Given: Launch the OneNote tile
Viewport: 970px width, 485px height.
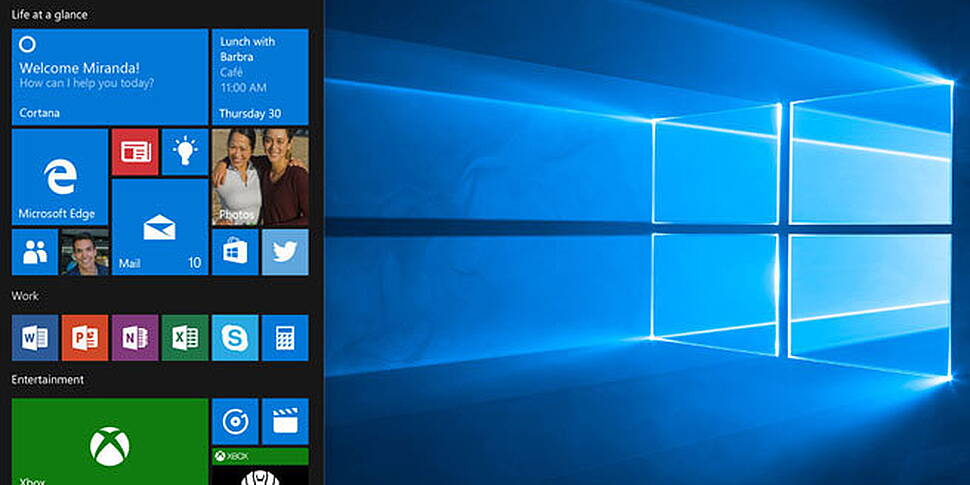Looking at the screenshot, I should point(135,338).
